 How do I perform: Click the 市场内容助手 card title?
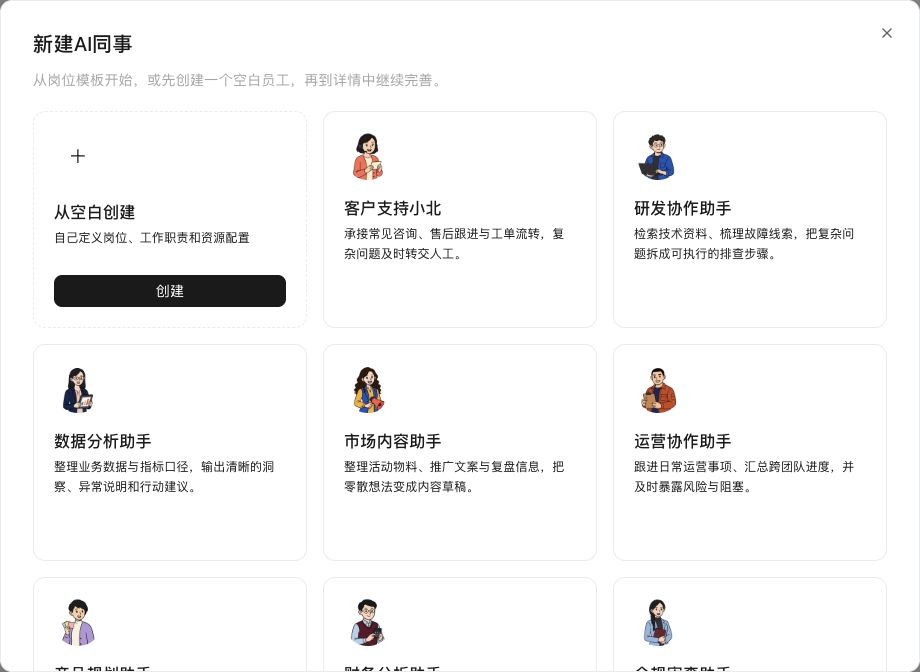click(x=393, y=441)
